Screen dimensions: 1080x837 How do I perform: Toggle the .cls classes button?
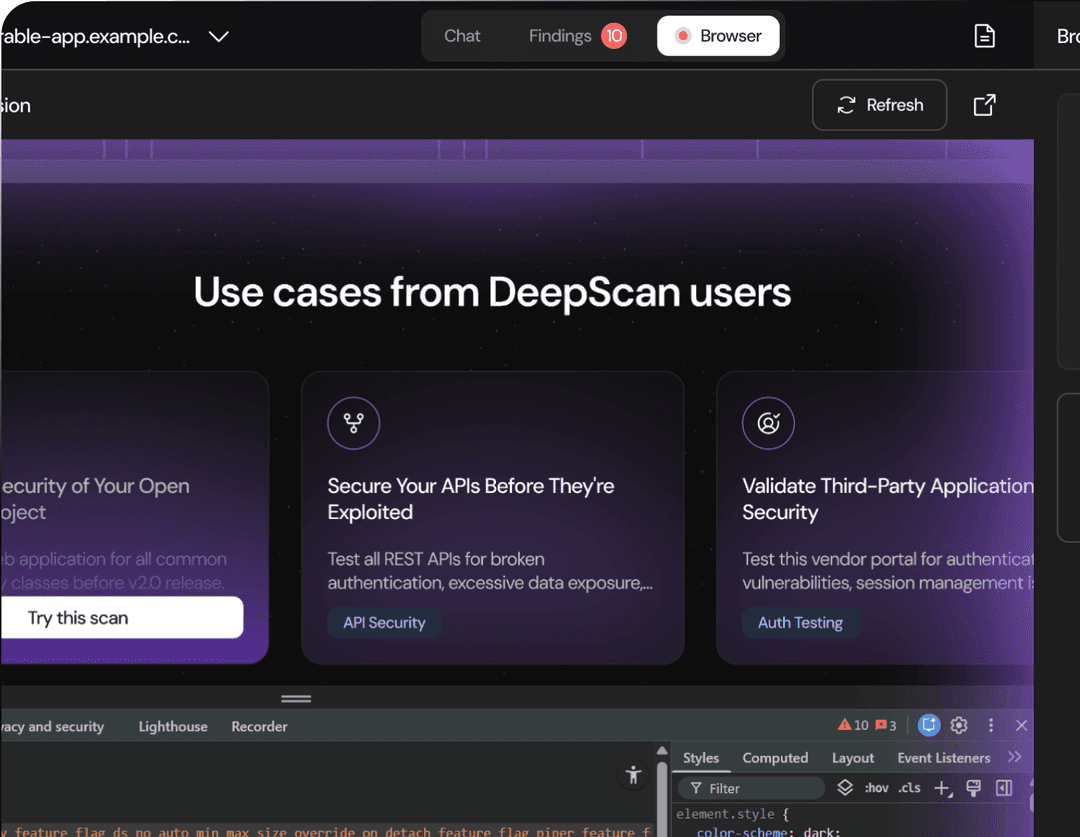[x=909, y=787]
